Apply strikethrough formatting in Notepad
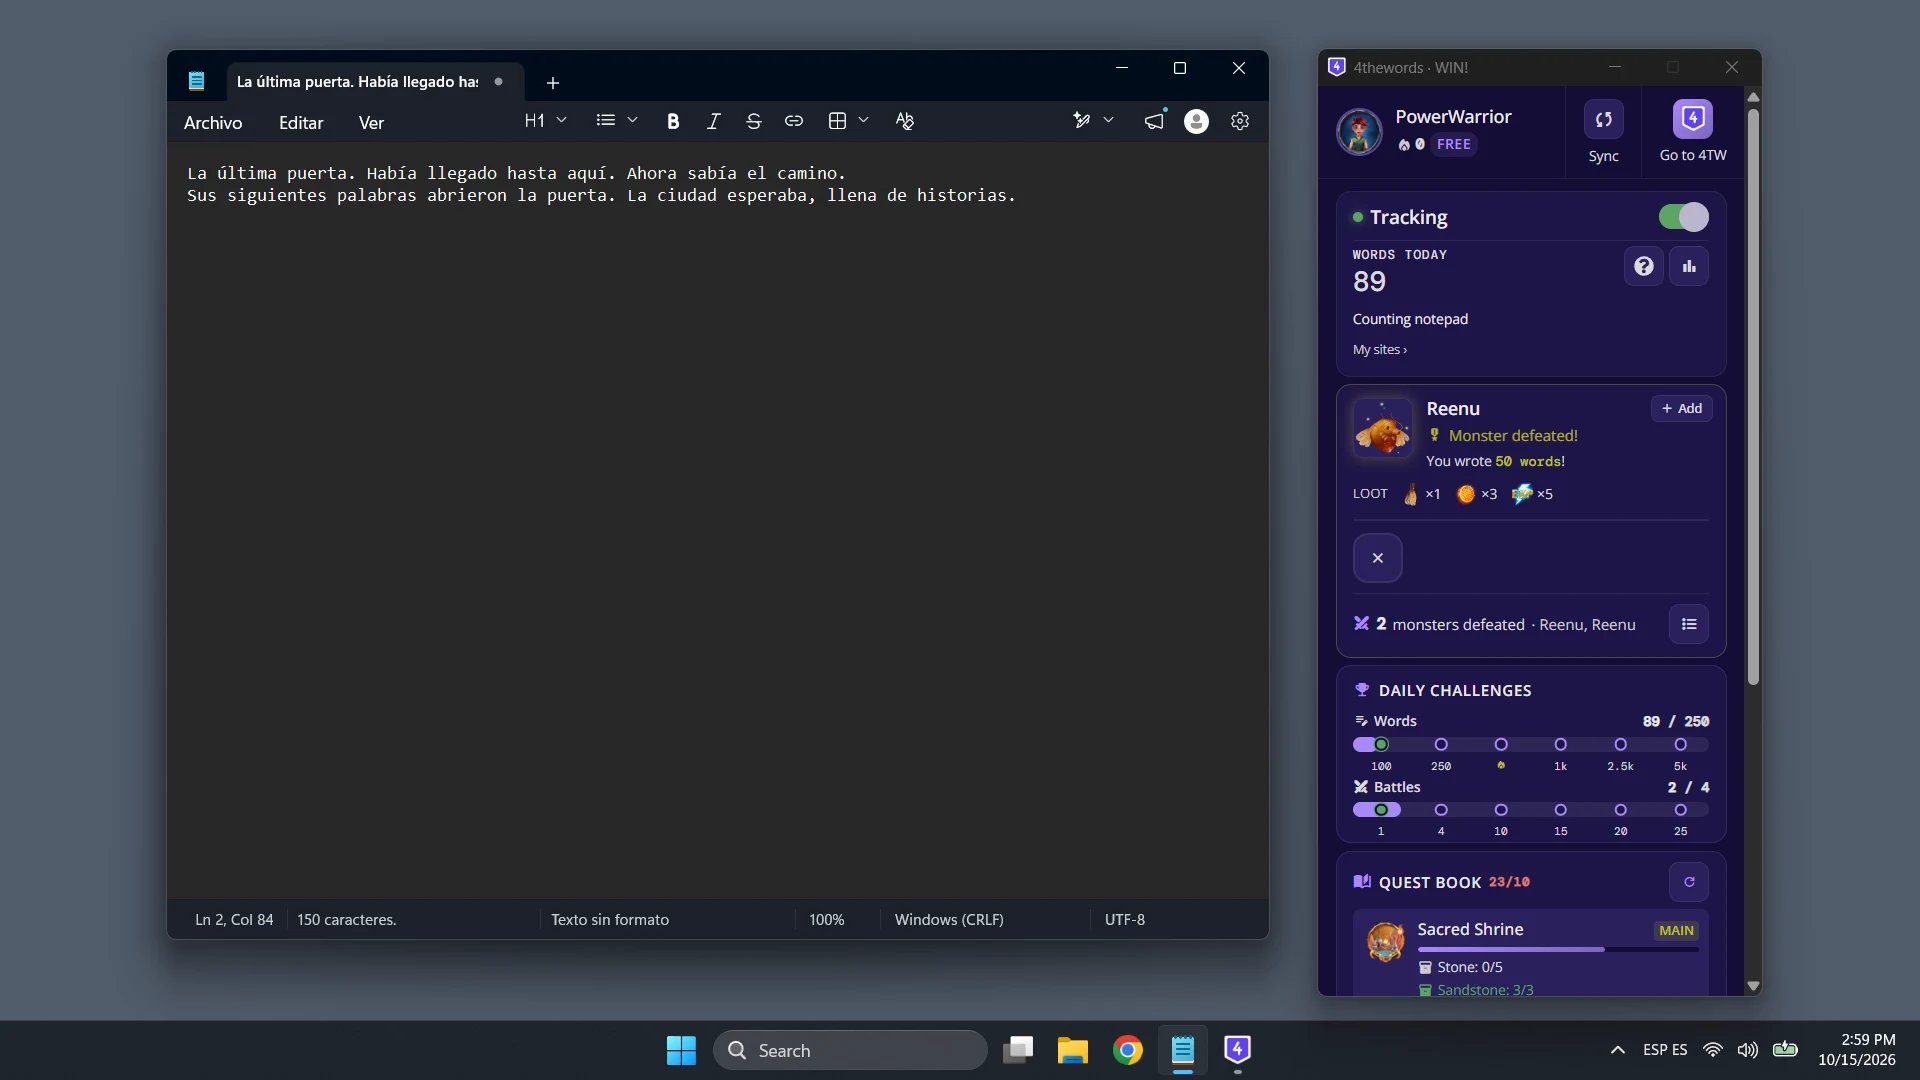The image size is (1920, 1080). [x=754, y=121]
